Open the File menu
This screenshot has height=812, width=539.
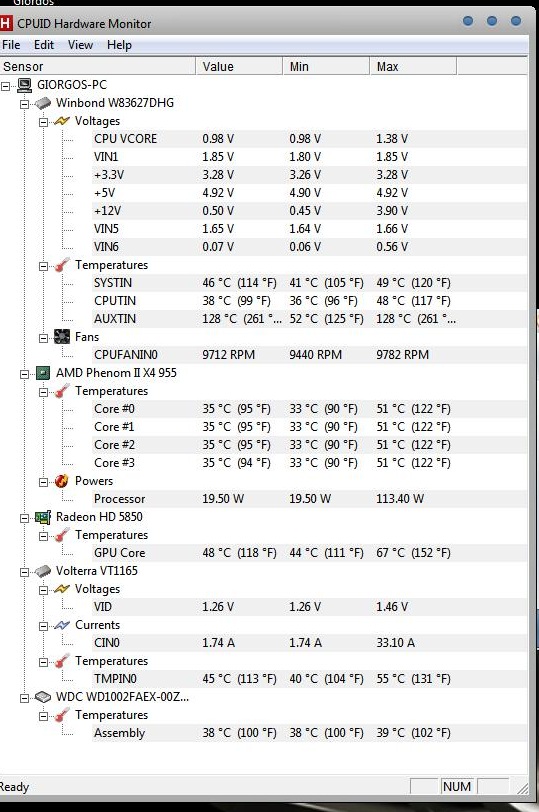(11, 45)
